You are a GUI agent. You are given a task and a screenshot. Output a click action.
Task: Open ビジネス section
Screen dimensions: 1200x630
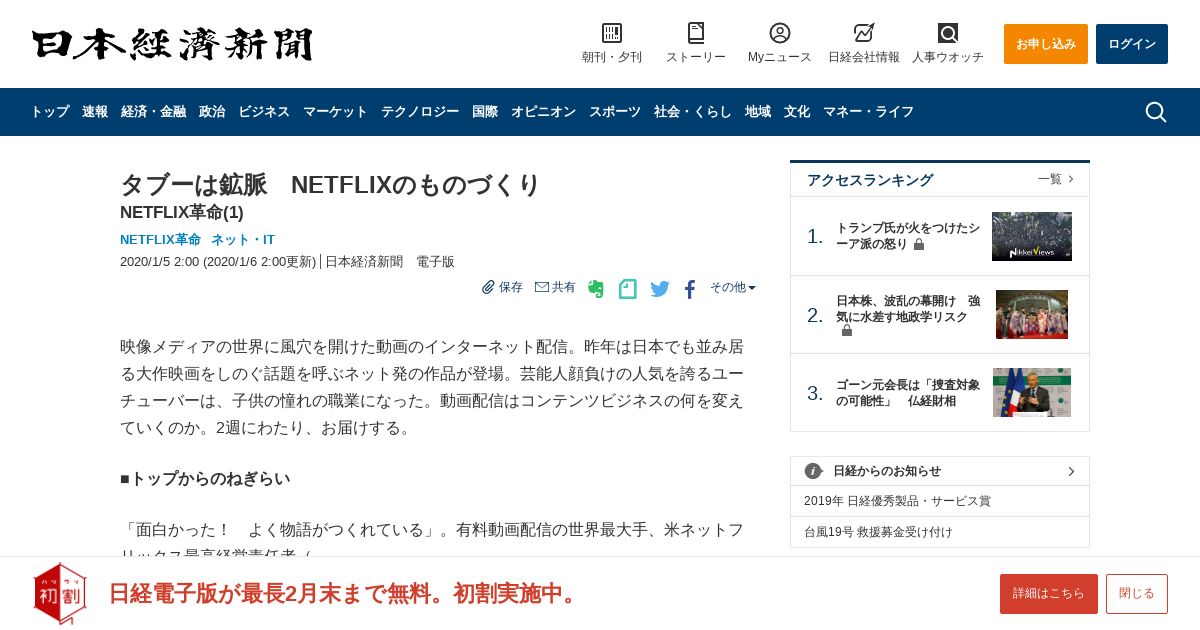(264, 112)
